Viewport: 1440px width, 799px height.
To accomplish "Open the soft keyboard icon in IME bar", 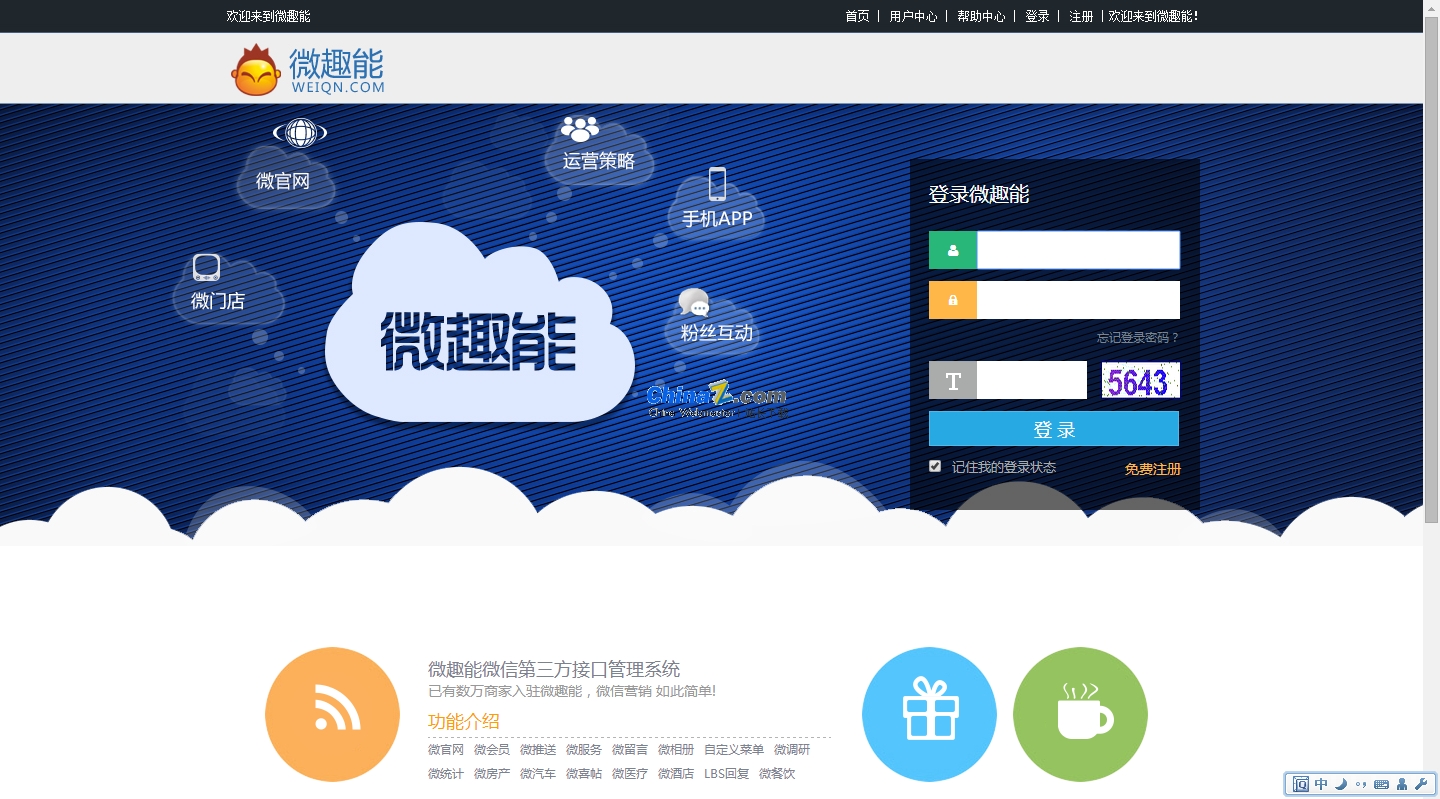I will click(1382, 784).
